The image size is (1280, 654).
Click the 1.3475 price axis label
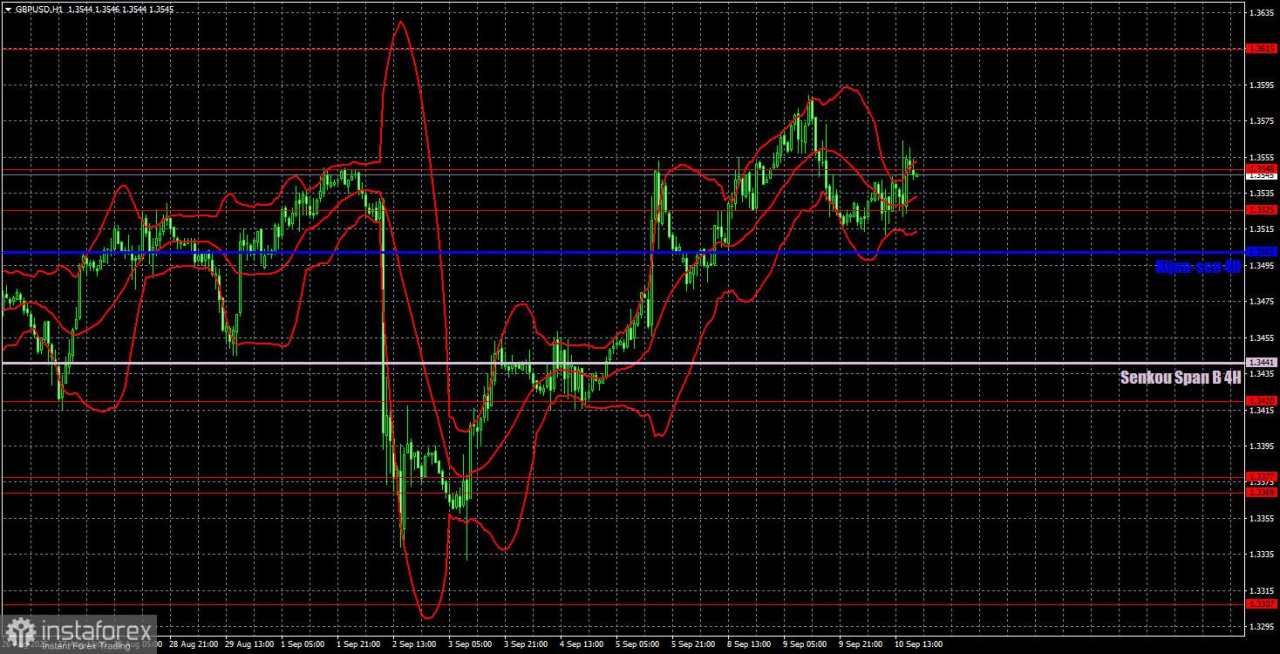click(x=1261, y=302)
